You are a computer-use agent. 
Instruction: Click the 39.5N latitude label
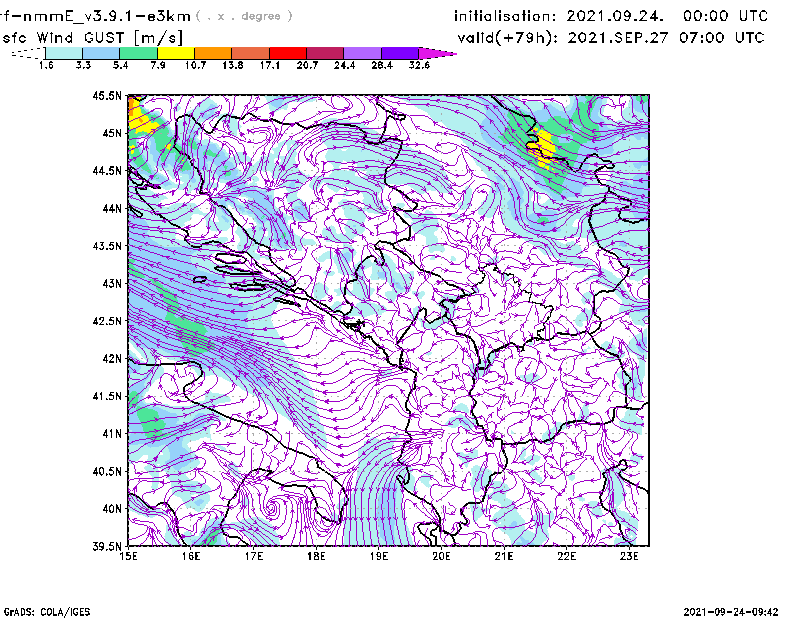107,546
